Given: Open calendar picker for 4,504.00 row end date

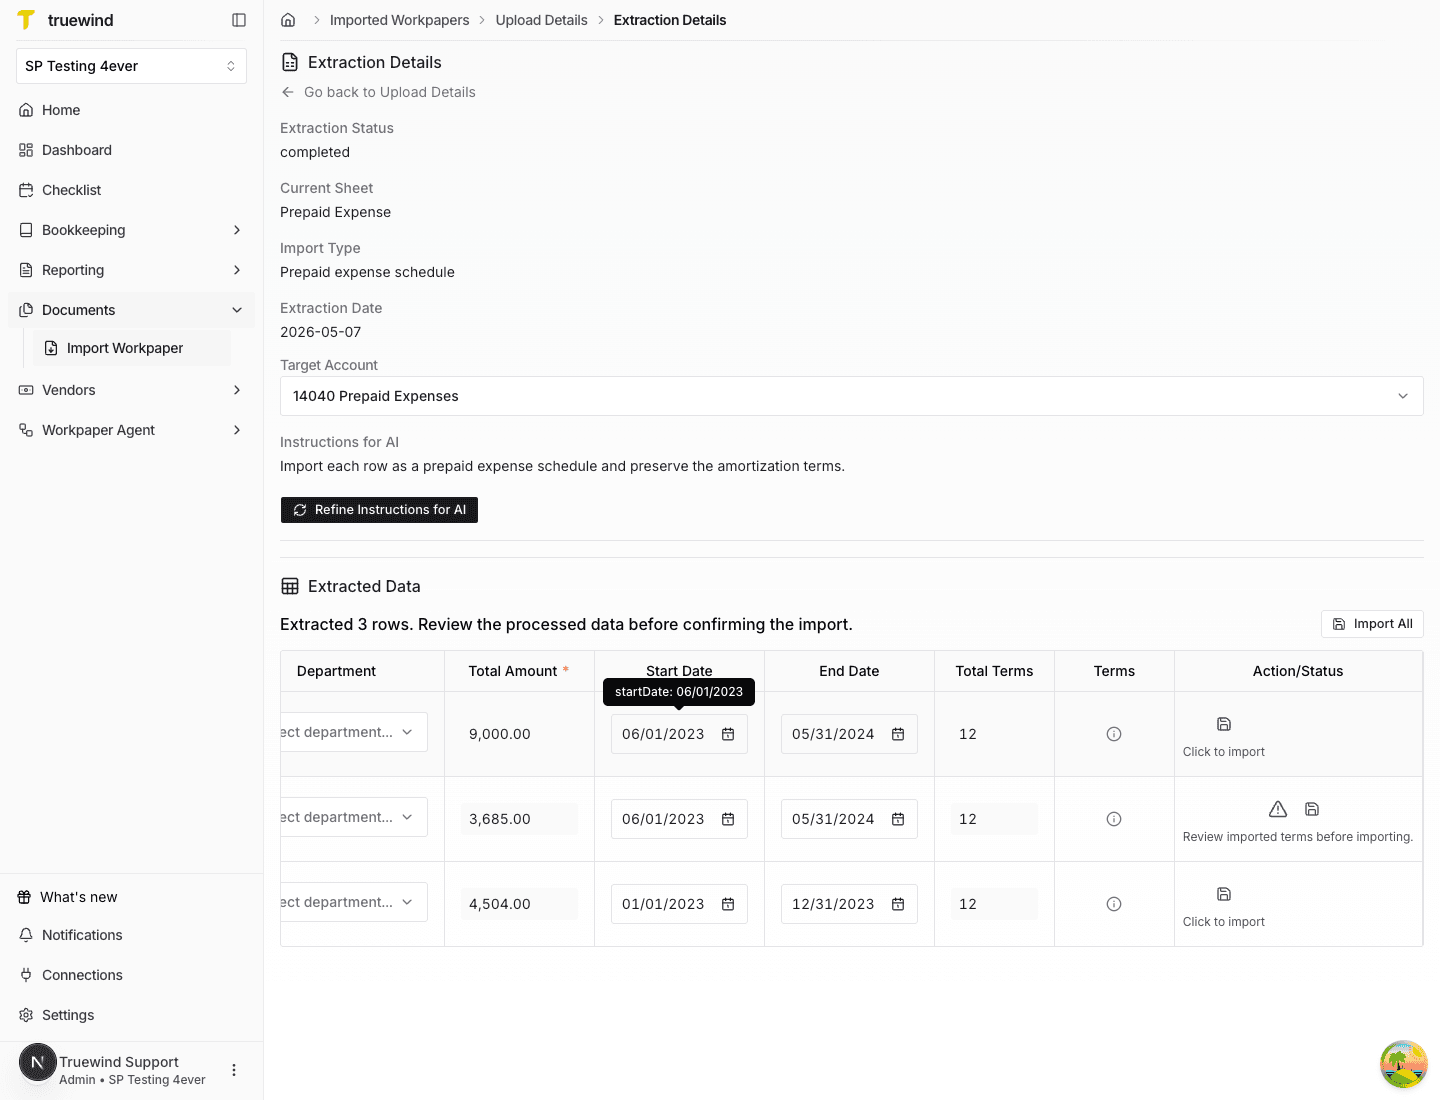Looking at the screenshot, I should [898, 904].
